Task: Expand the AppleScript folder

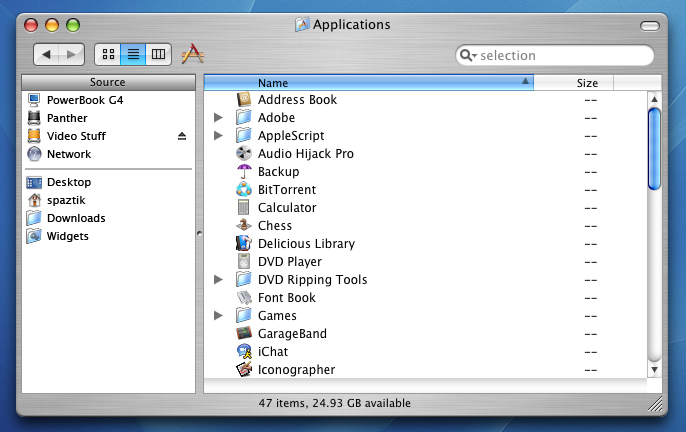Action: (218, 136)
